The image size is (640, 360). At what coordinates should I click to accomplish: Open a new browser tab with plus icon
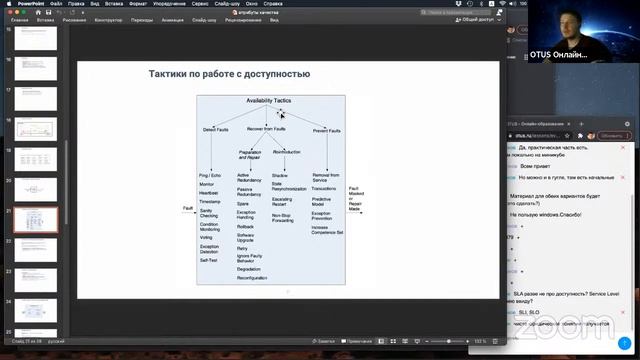click(x=582, y=124)
